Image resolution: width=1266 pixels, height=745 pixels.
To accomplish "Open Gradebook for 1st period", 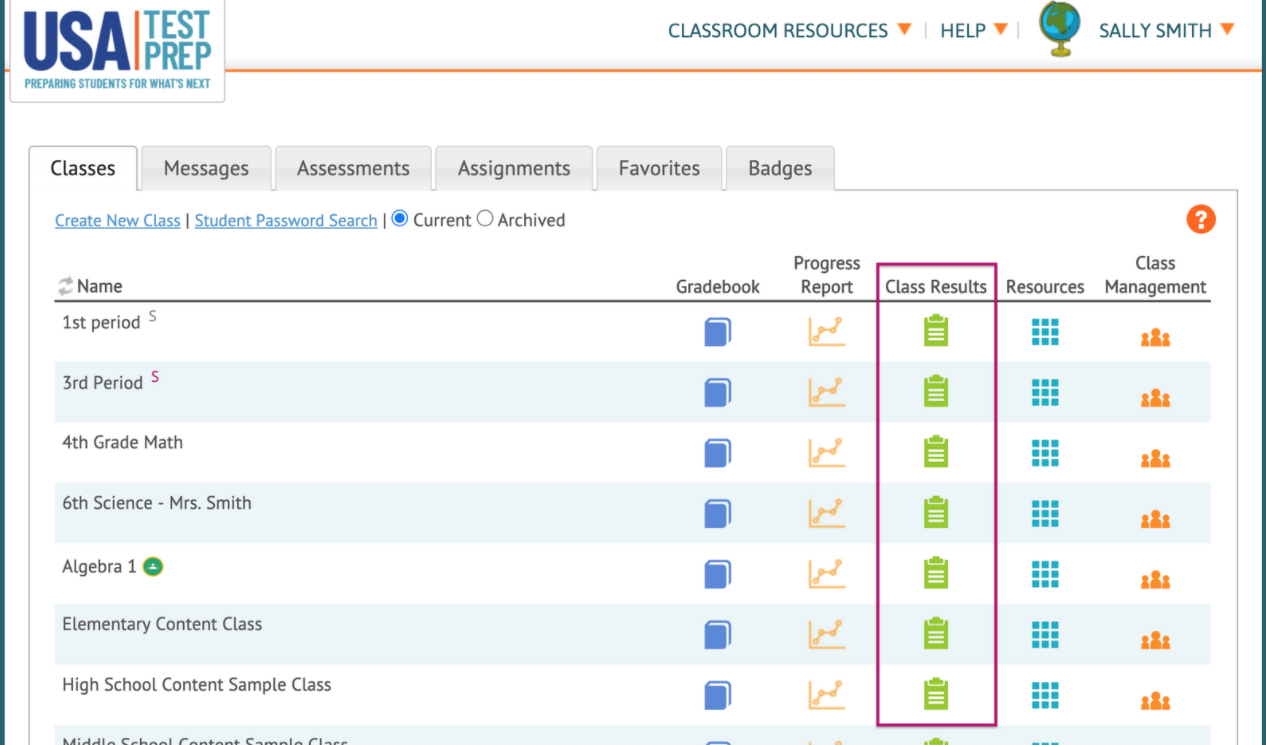I will pyautogui.click(x=718, y=332).
